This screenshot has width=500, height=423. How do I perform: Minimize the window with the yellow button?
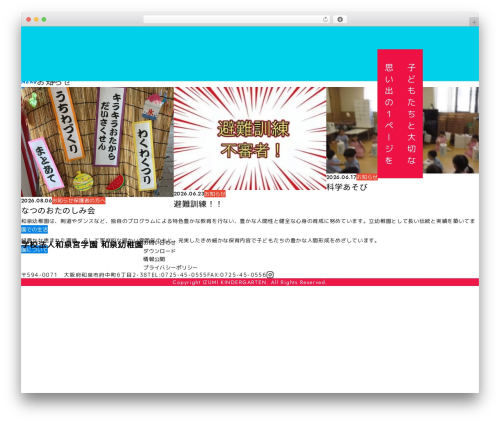click(x=36, y=19)
